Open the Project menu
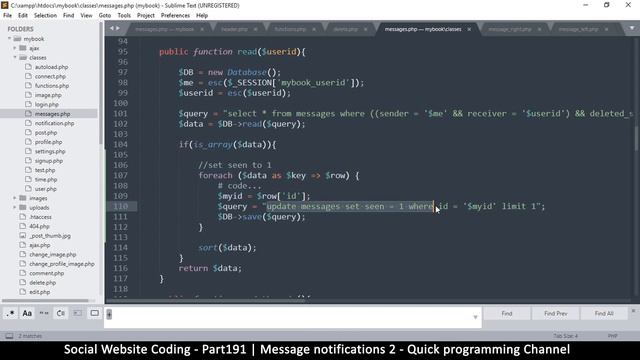This screenshot has width=640, height=360. (146, 16)
